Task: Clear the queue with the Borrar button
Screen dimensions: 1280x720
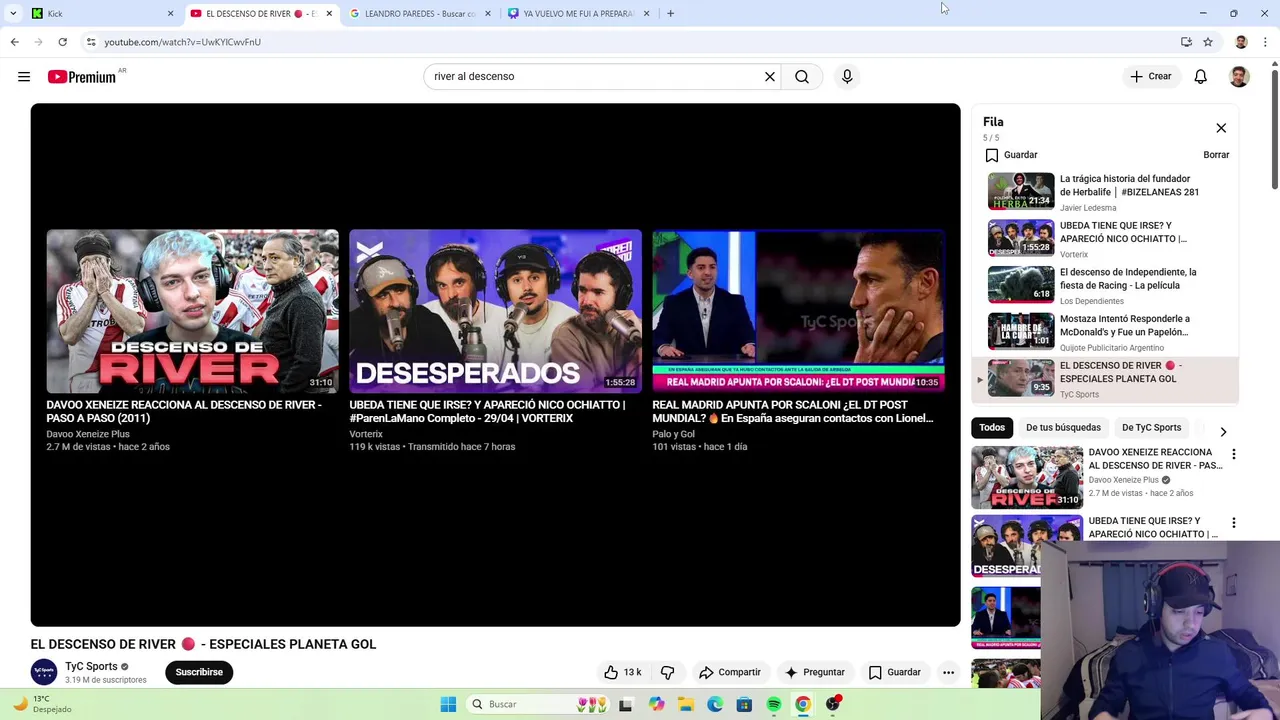Action: 1216,155
